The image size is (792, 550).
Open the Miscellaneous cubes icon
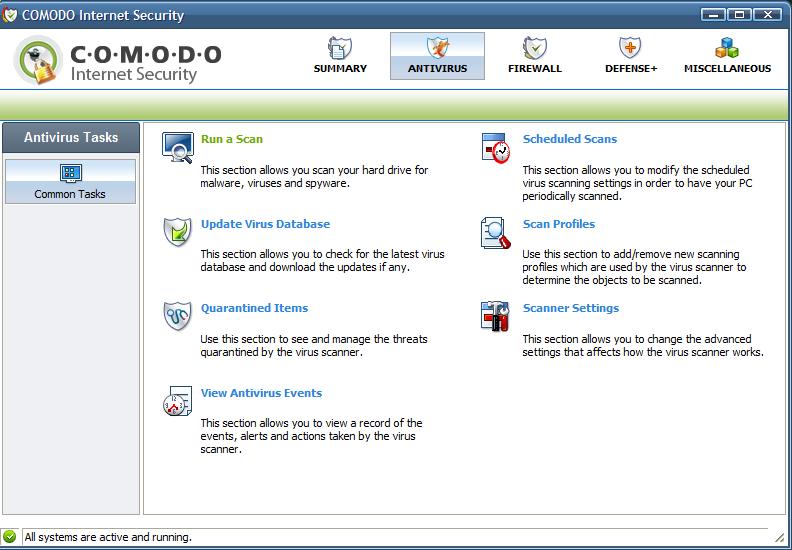(x=727, y=48)
